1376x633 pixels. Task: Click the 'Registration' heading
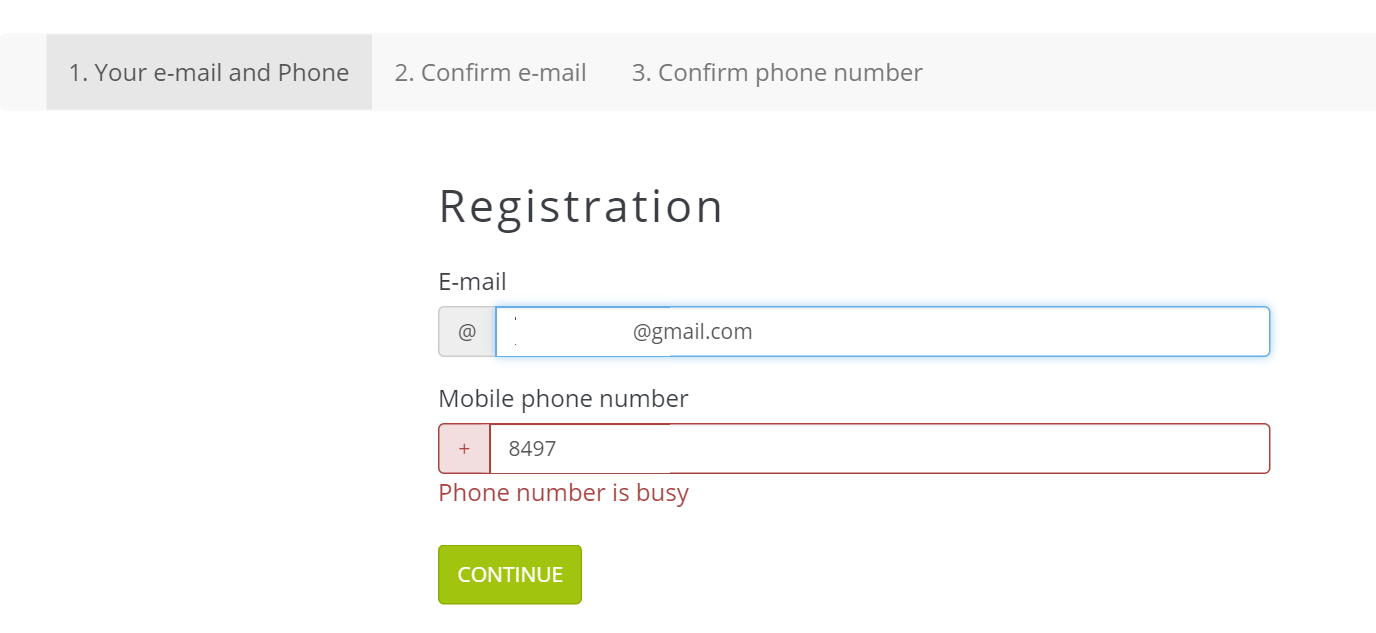(580, 207)
